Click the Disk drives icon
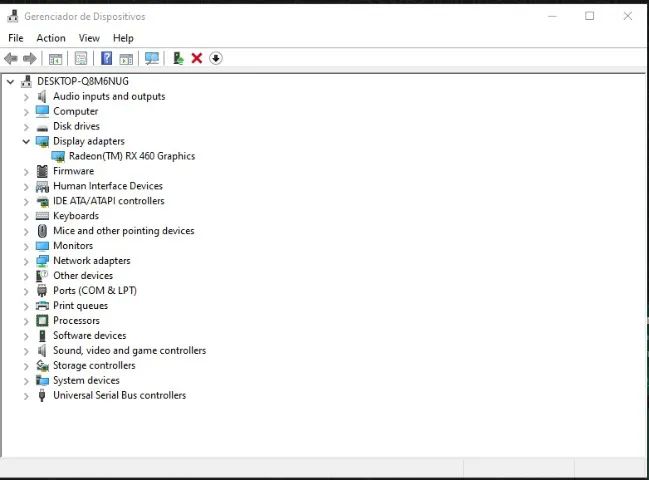The height and width of the screenshot is (480, 649). (x=42, y=127)
